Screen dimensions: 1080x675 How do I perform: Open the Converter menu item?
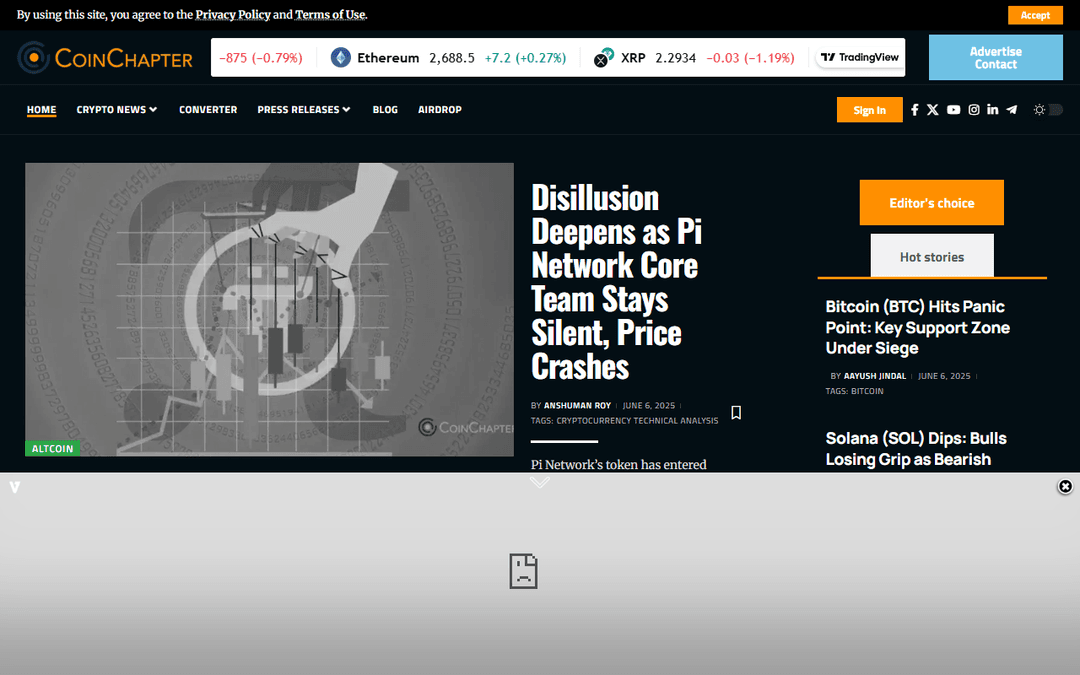[208, 110]
